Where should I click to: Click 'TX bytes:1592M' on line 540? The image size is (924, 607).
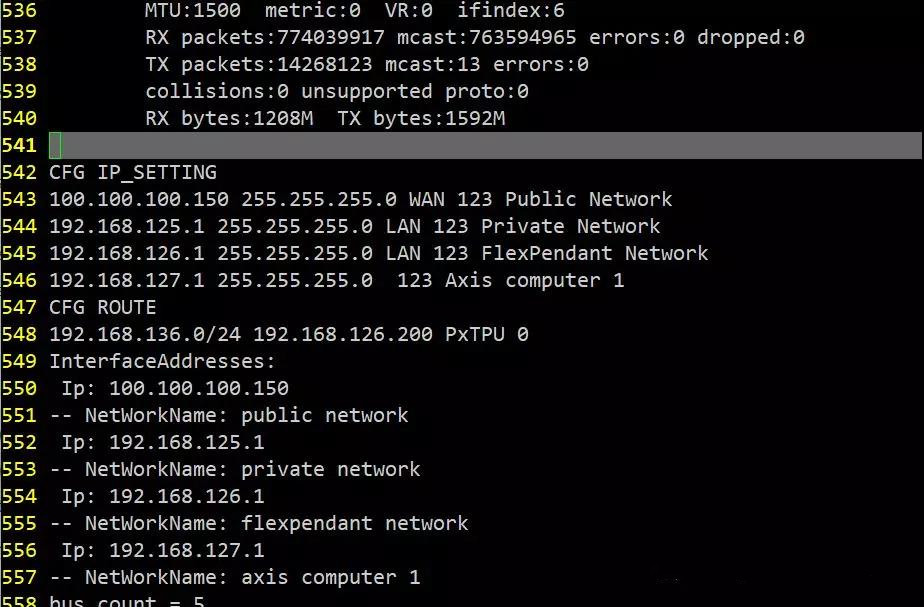point(421,118)
